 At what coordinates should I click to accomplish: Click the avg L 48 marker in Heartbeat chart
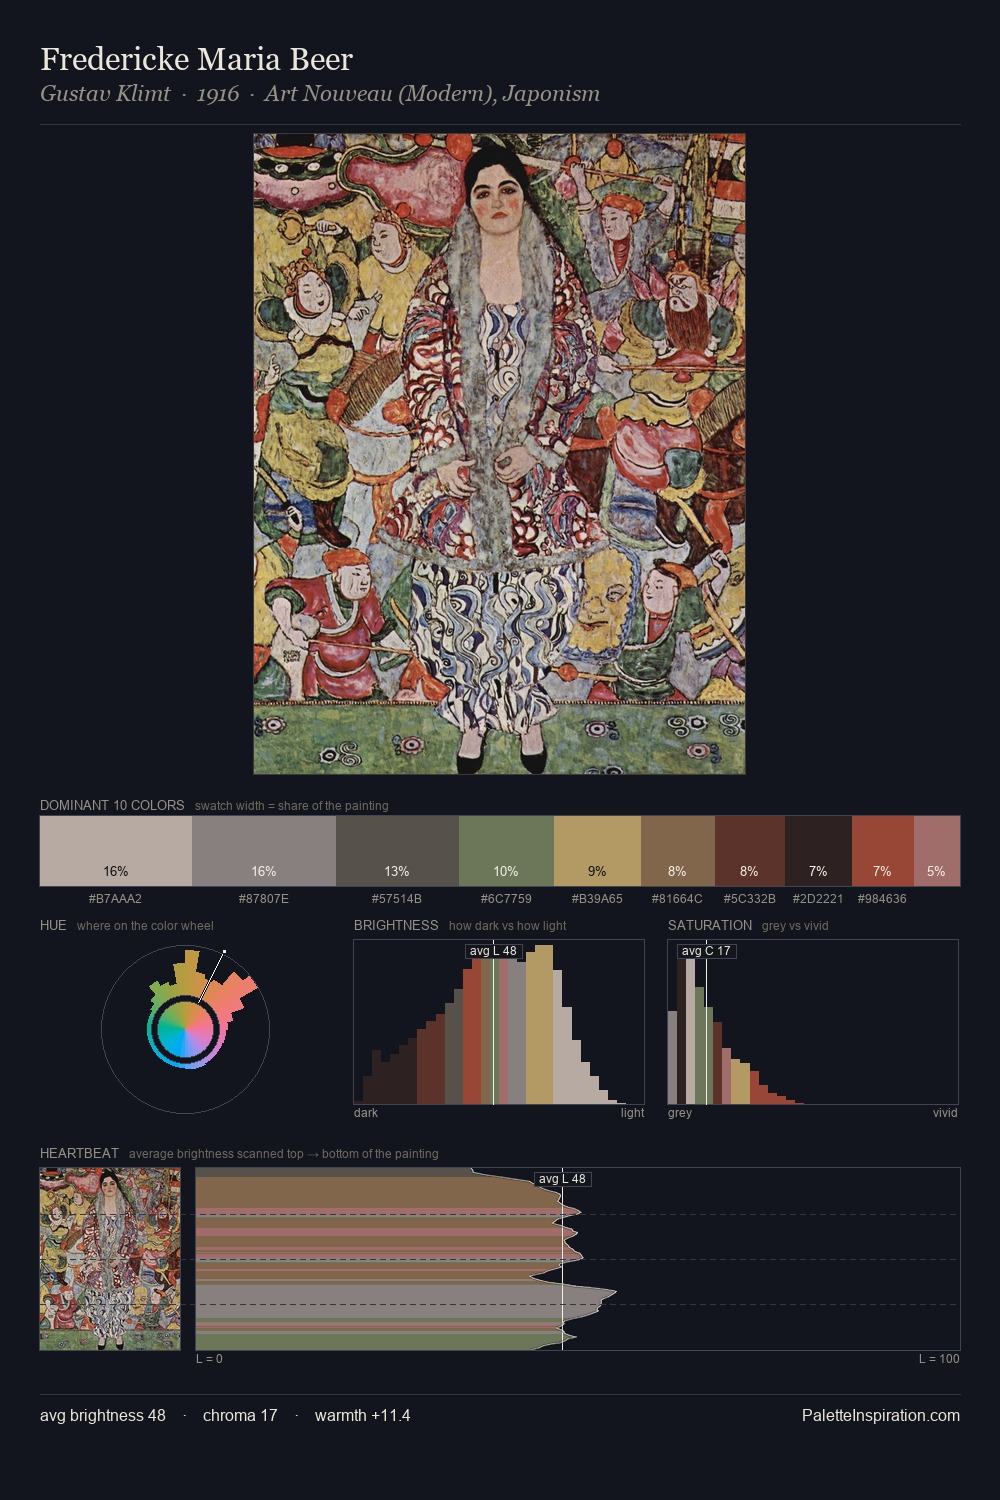(563, 1179)
